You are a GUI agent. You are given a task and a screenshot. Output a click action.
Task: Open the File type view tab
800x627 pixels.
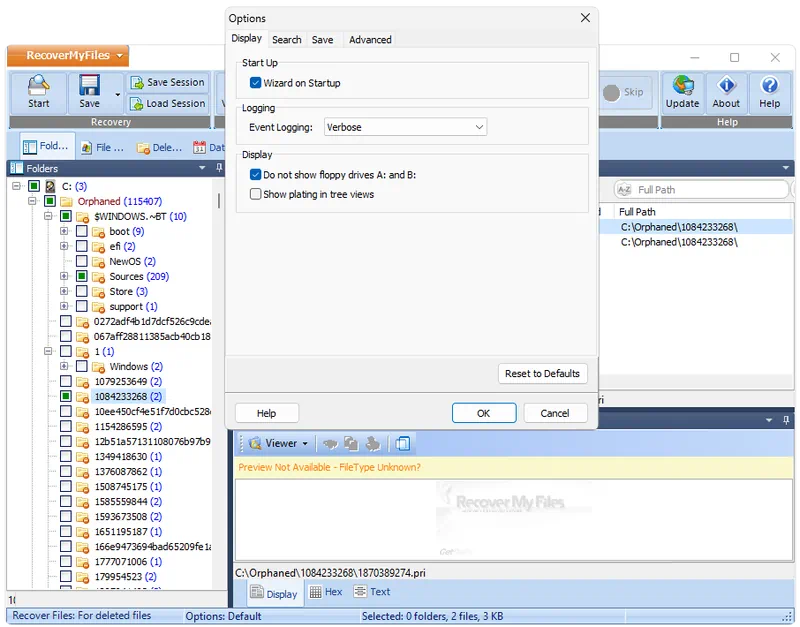click(x=103, y=147)
